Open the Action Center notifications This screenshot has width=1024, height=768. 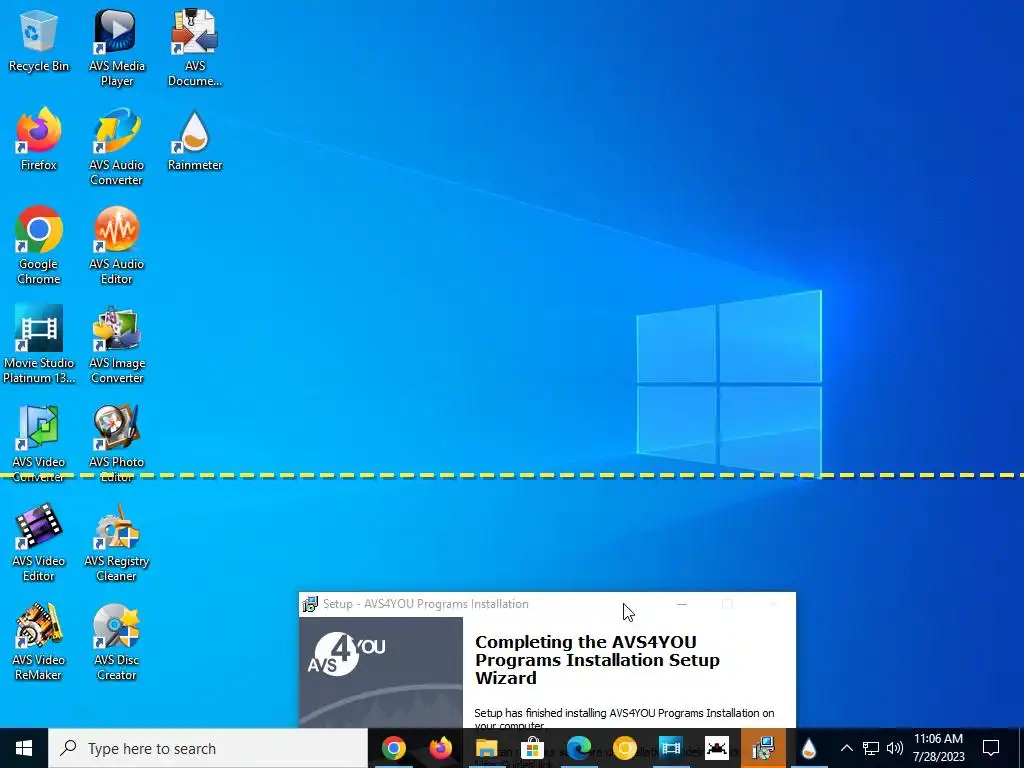[991, 748]
